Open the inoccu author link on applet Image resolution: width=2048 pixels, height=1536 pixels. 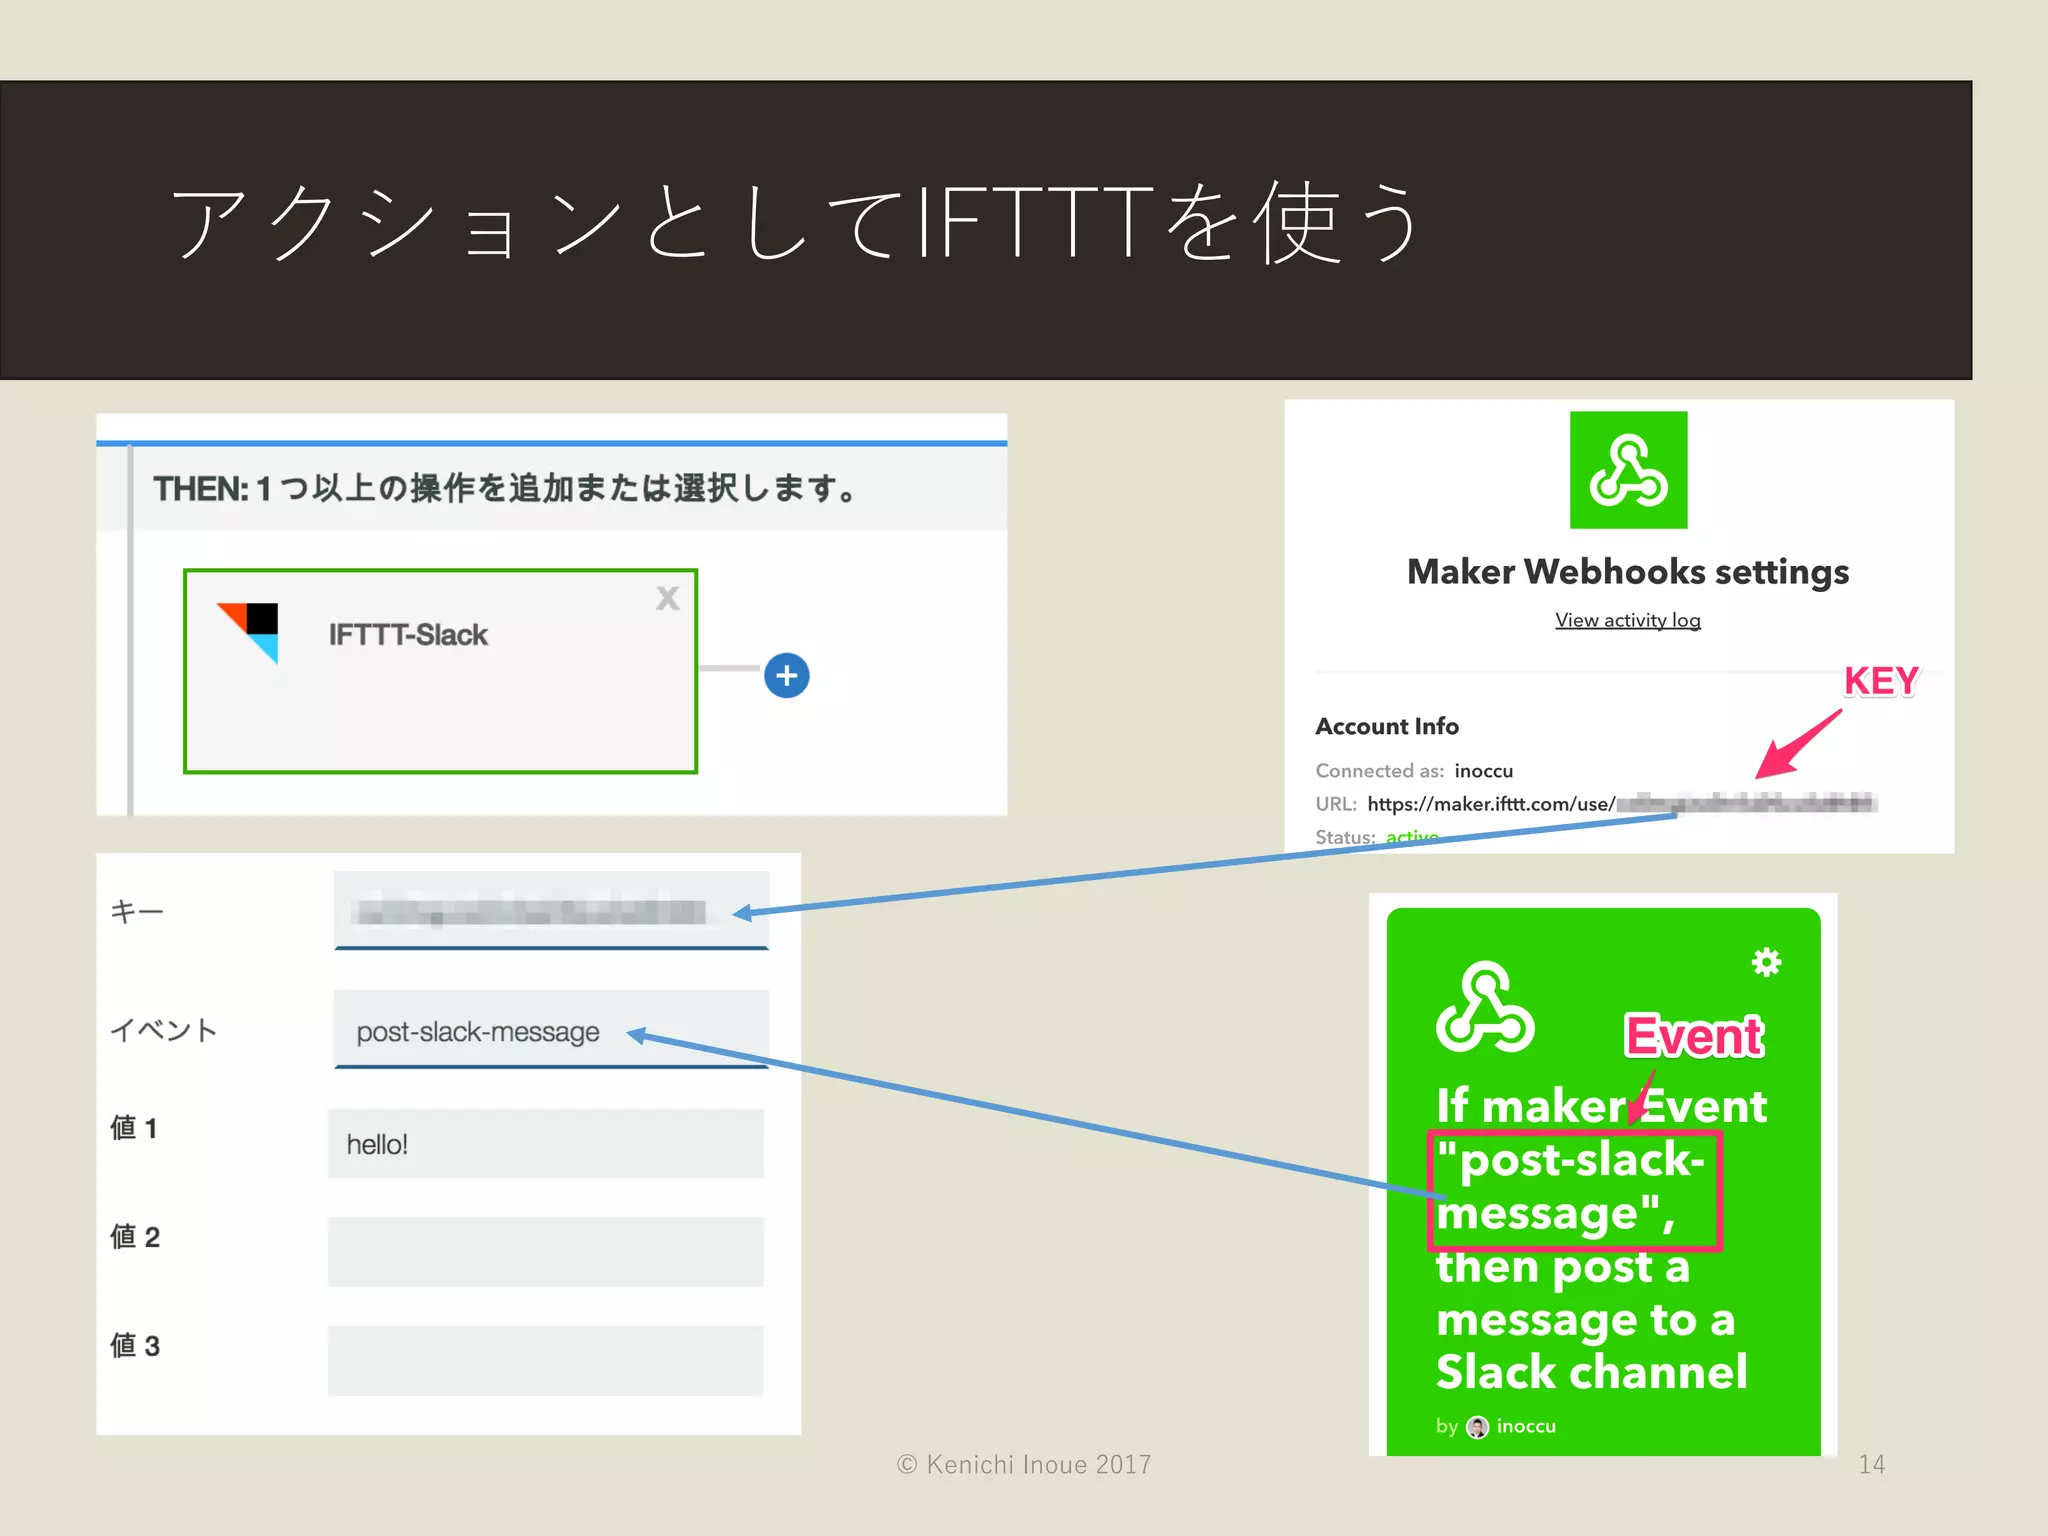(x=1526, y=1426)
